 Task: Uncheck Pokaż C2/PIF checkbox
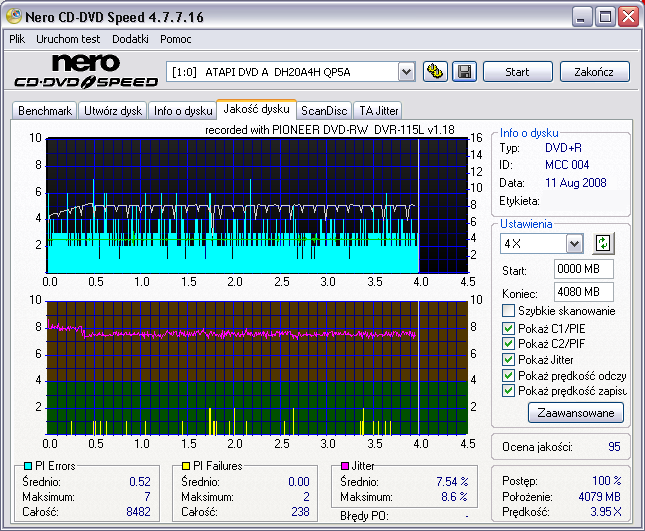click(x=508, y=343)
